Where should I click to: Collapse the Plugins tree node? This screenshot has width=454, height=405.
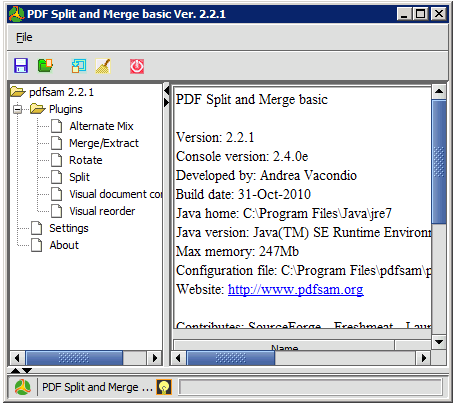17,109
